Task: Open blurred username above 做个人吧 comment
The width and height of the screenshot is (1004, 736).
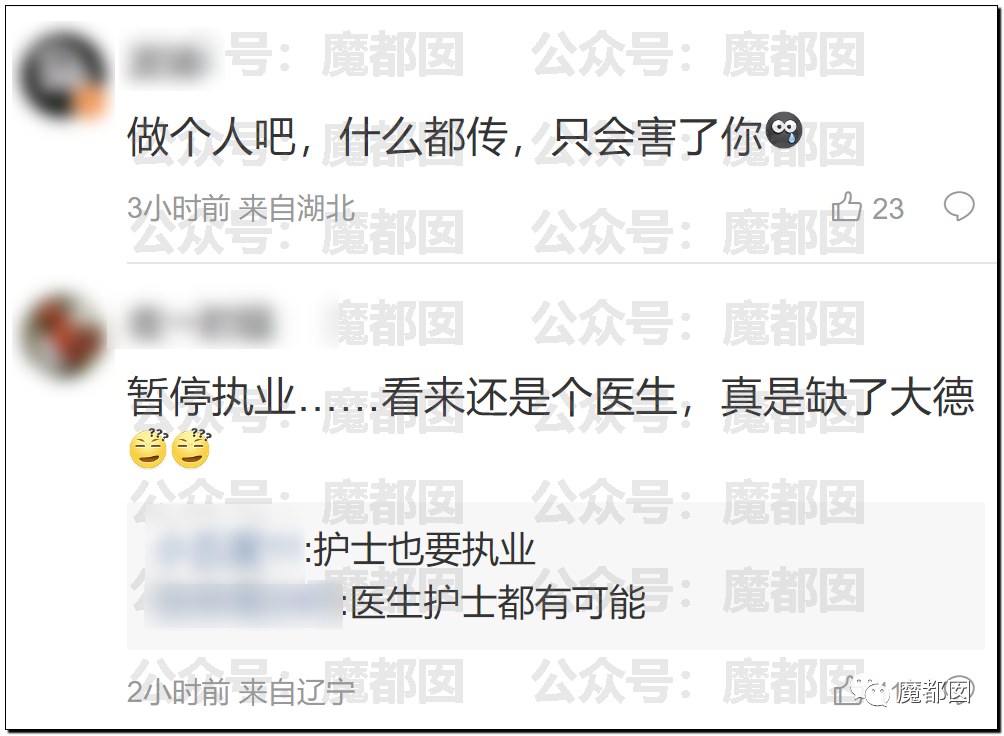Action: click(168, 62)
